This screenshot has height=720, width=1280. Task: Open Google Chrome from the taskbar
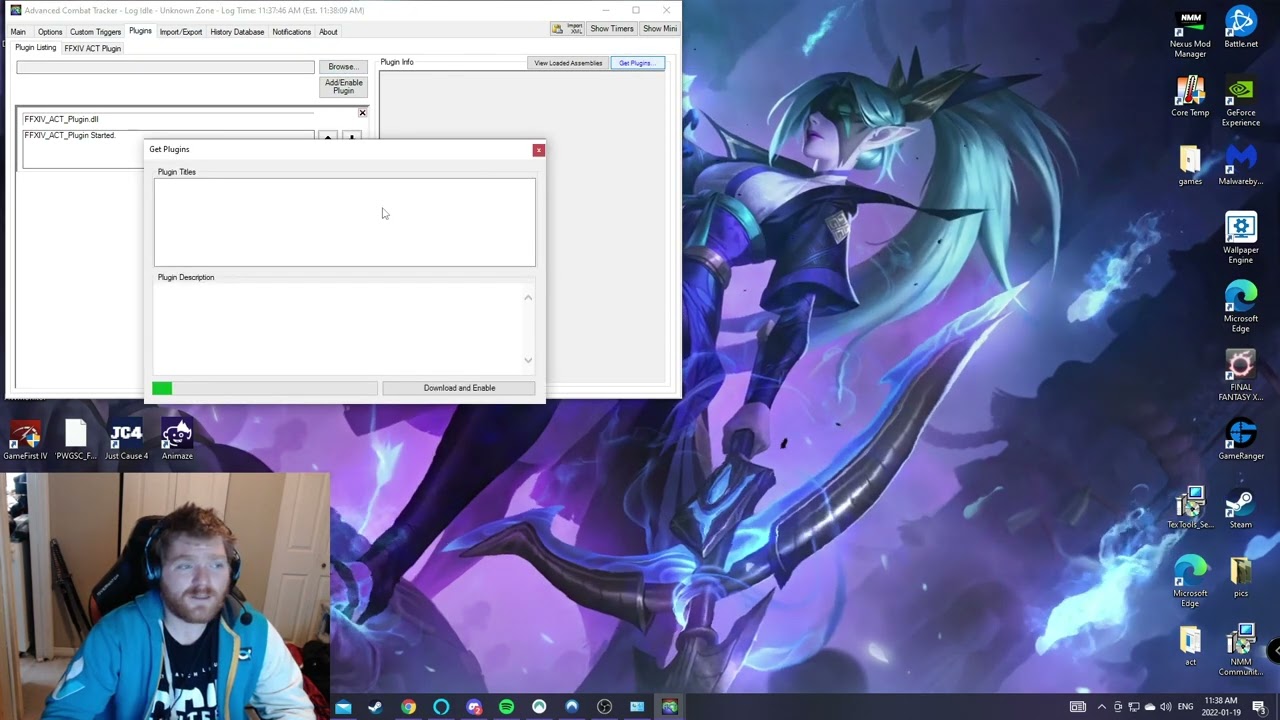click(408, 707)
